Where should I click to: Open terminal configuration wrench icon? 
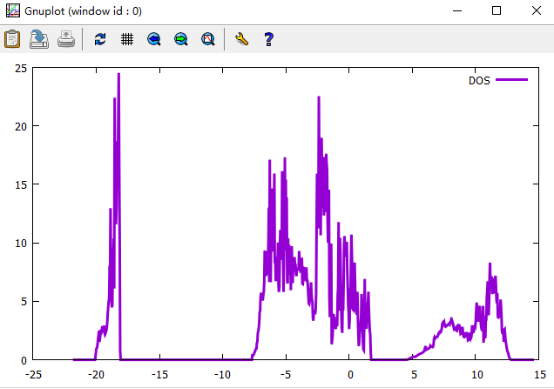coord(242,39)
